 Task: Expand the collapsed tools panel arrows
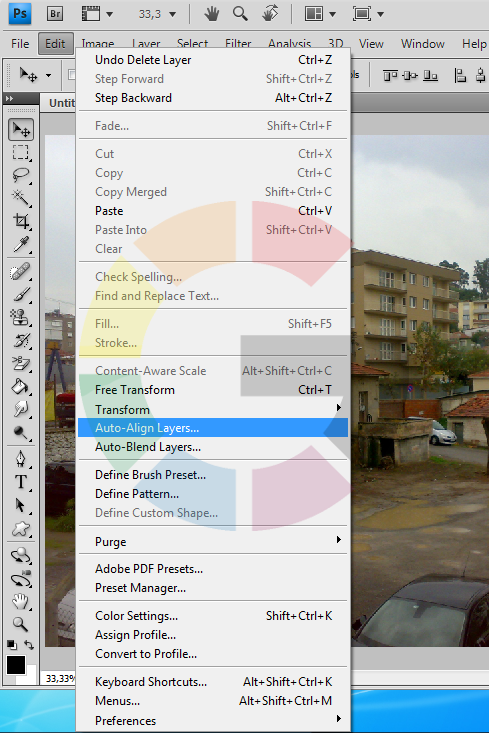(x=9, y=99)
